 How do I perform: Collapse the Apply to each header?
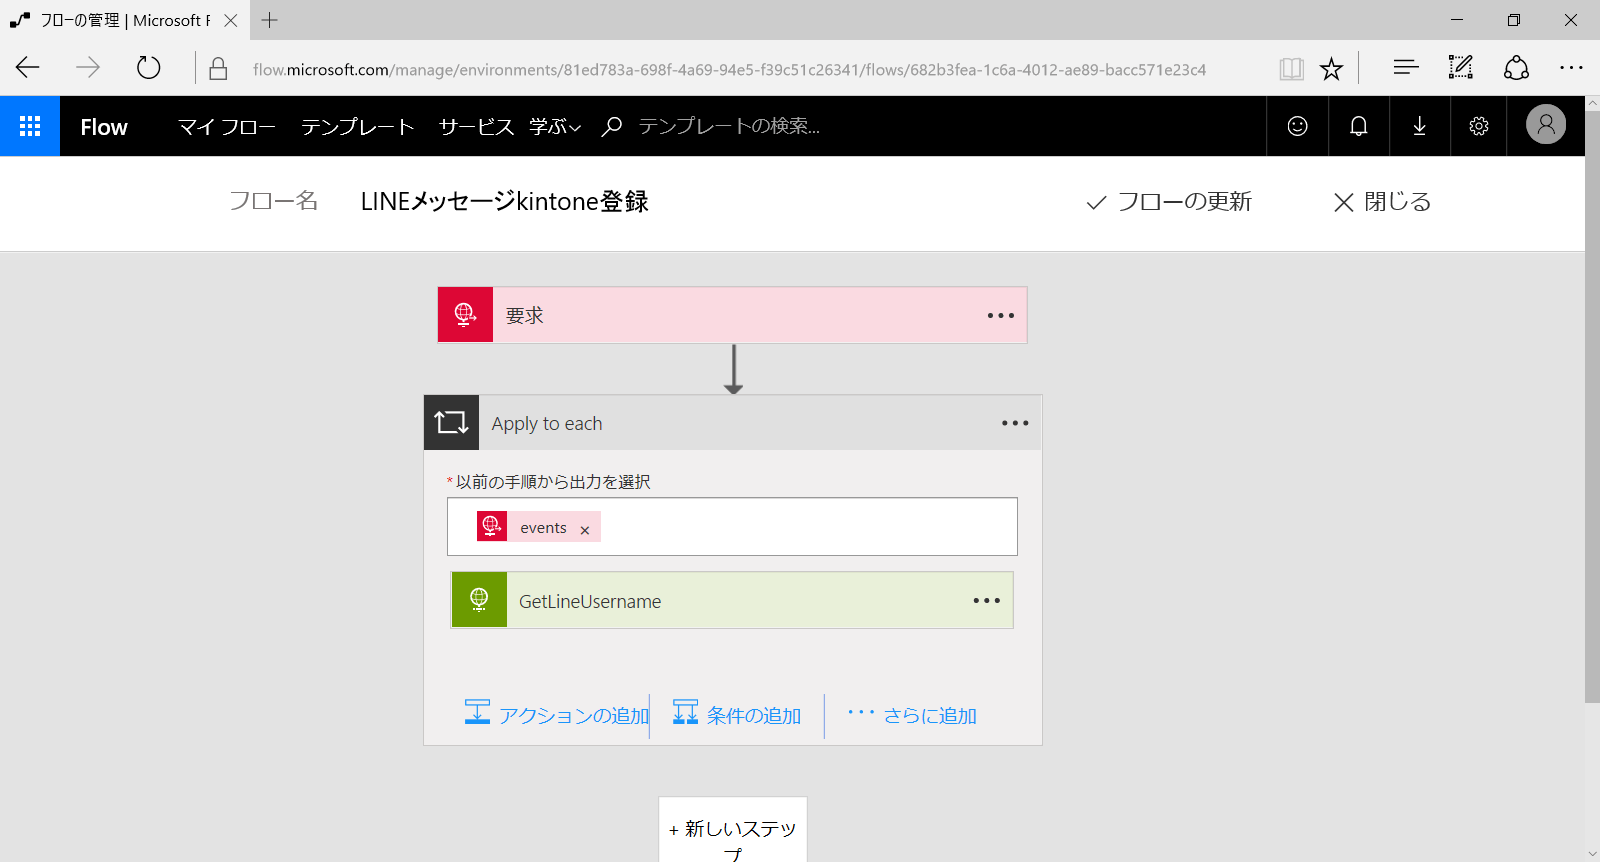point(733,423)
